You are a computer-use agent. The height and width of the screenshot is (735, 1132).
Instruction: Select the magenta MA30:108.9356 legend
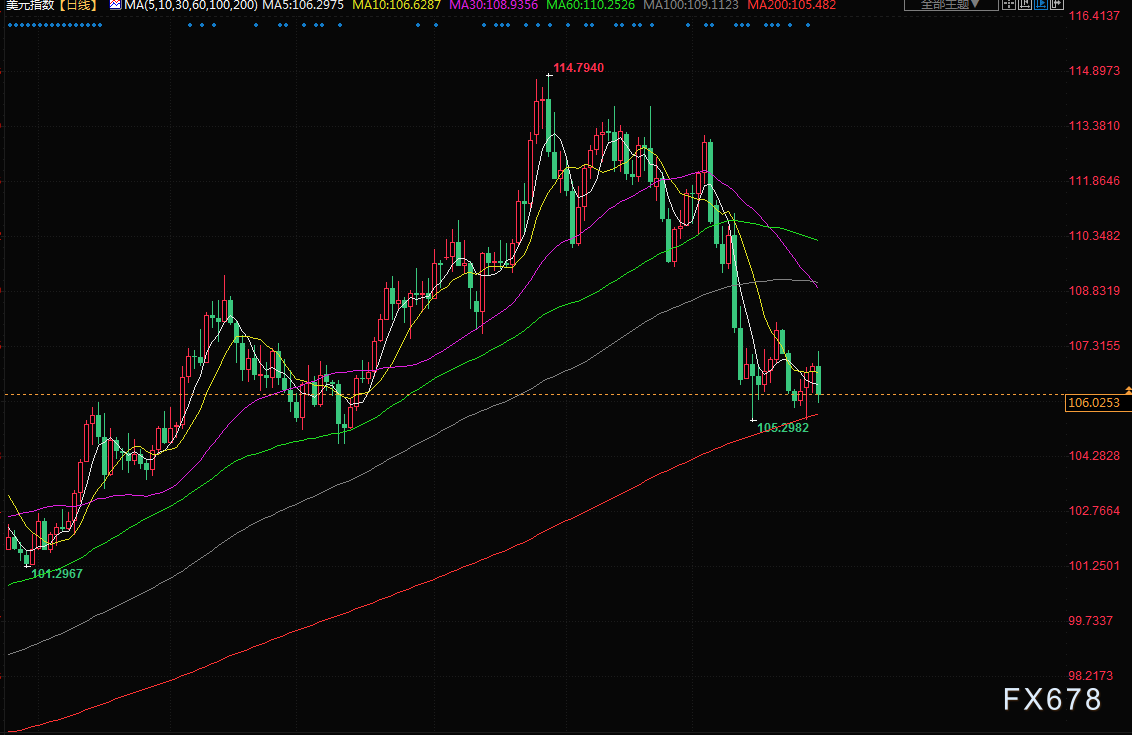point(494,5)
